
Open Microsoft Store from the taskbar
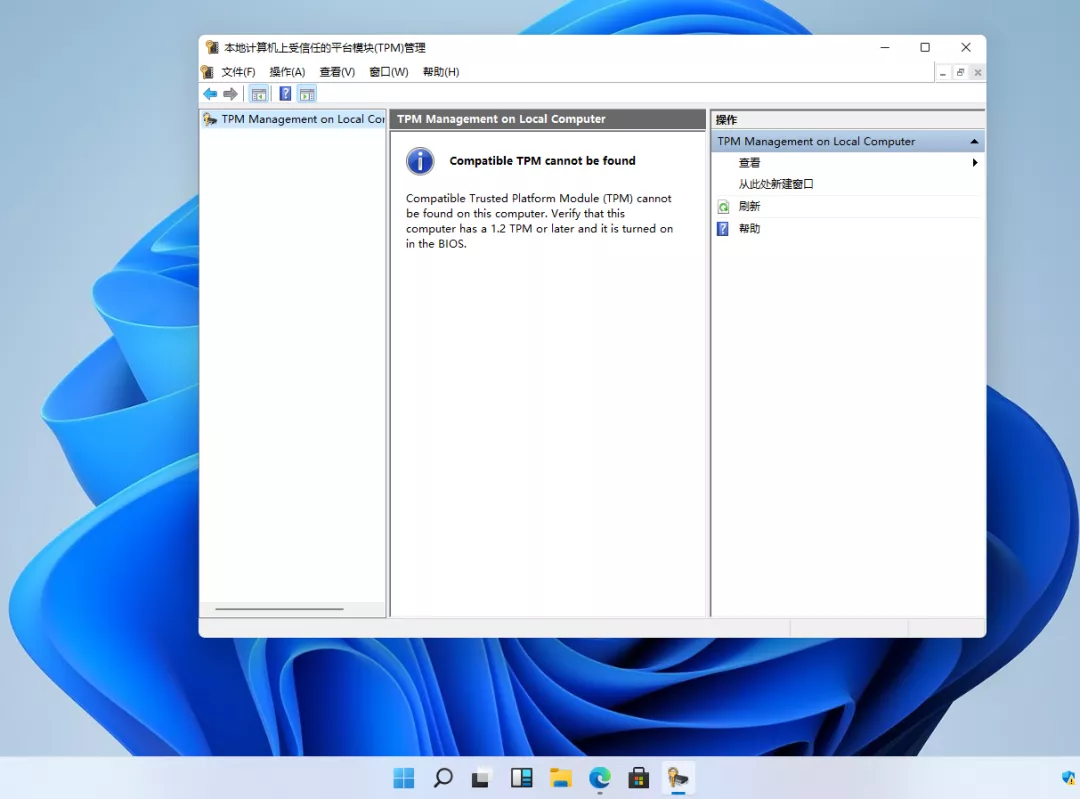tap(639, 778)
